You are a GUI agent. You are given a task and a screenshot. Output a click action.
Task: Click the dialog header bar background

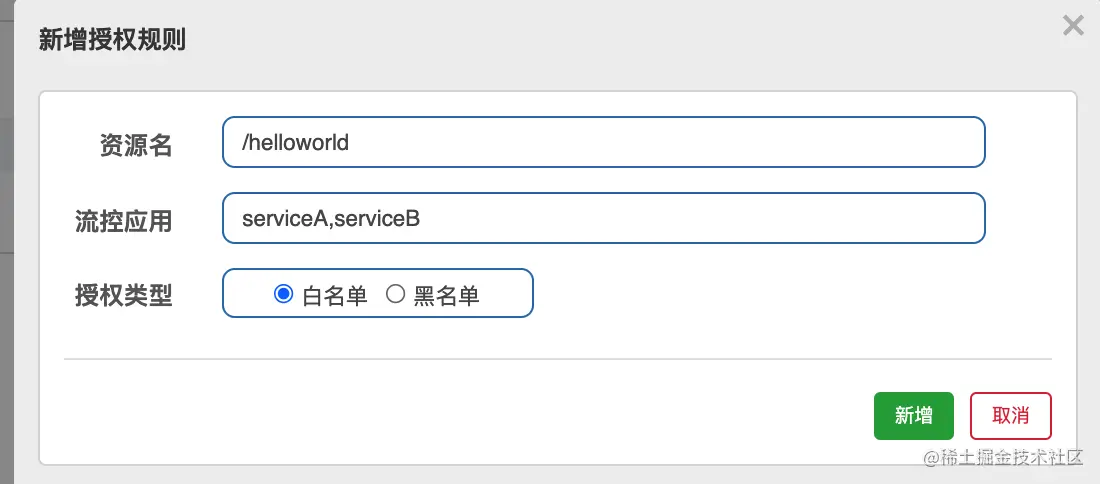(x=600, y=40)
